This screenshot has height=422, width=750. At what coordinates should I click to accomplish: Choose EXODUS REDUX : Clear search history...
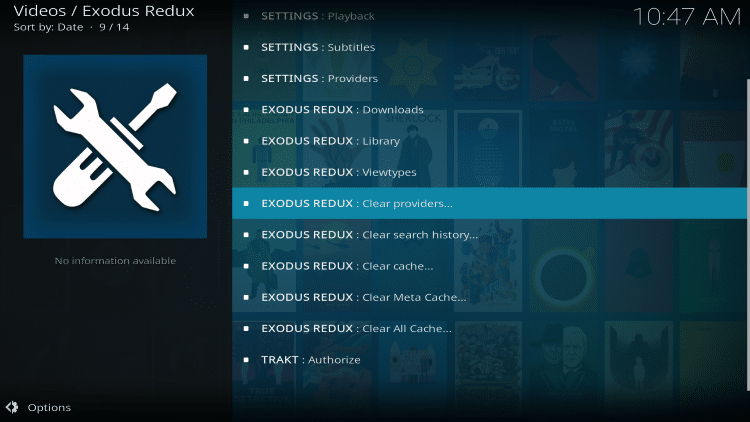coord(489,234)
